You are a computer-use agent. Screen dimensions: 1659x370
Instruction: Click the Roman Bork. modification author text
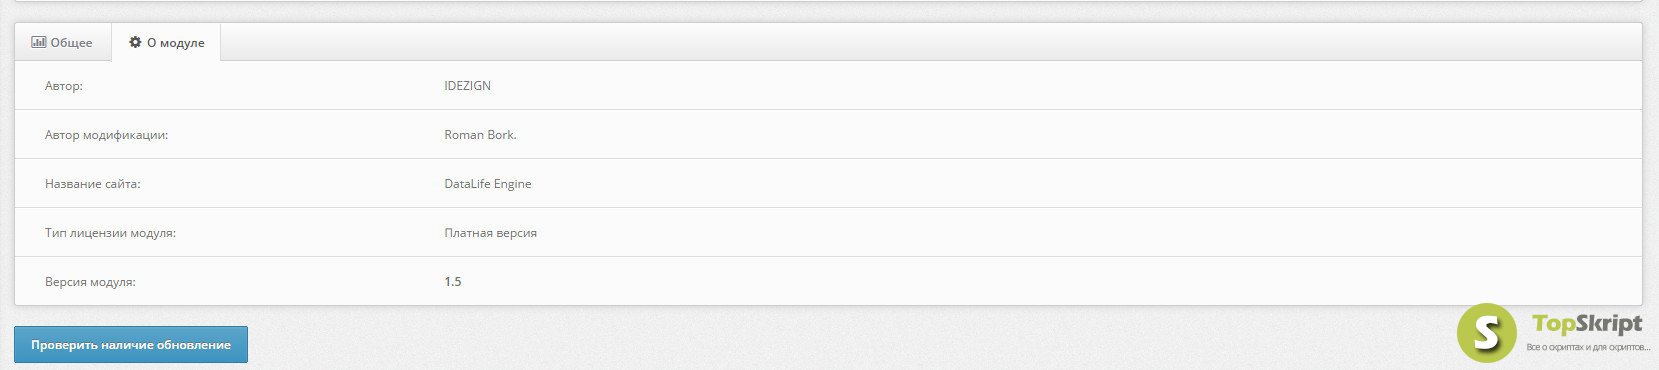click(x=480, y=135)
